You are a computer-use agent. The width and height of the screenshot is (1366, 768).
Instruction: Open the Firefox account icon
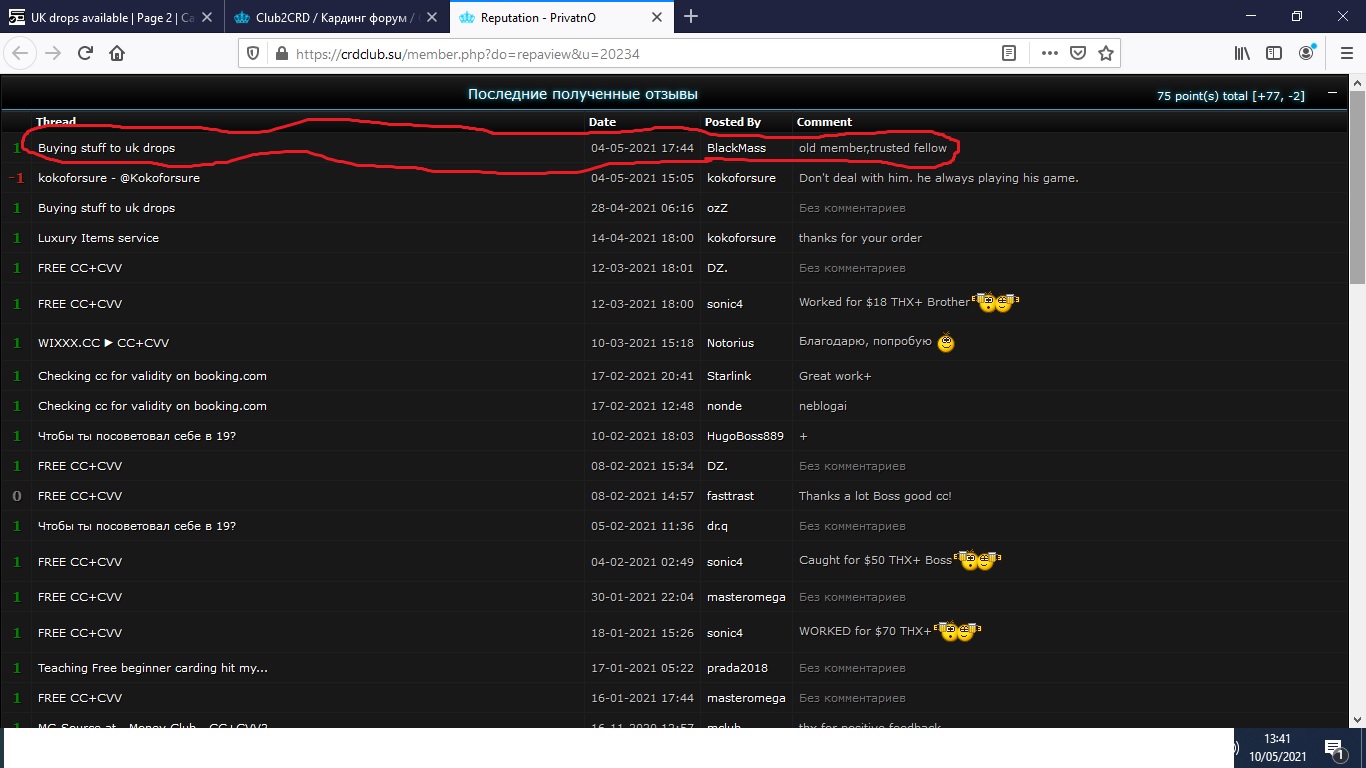tap(1307, 54)
